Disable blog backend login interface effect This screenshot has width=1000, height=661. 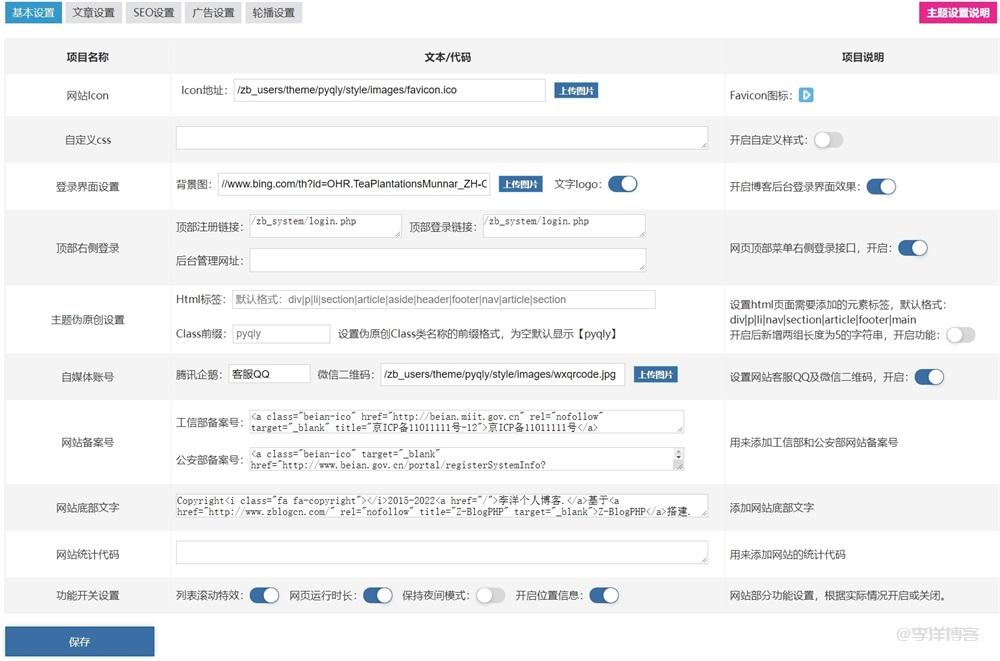coord(881,186)
